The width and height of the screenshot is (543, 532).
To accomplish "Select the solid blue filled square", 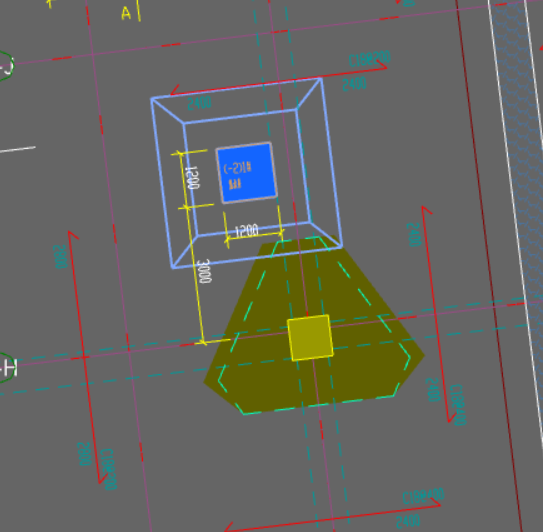I will 246,172.
